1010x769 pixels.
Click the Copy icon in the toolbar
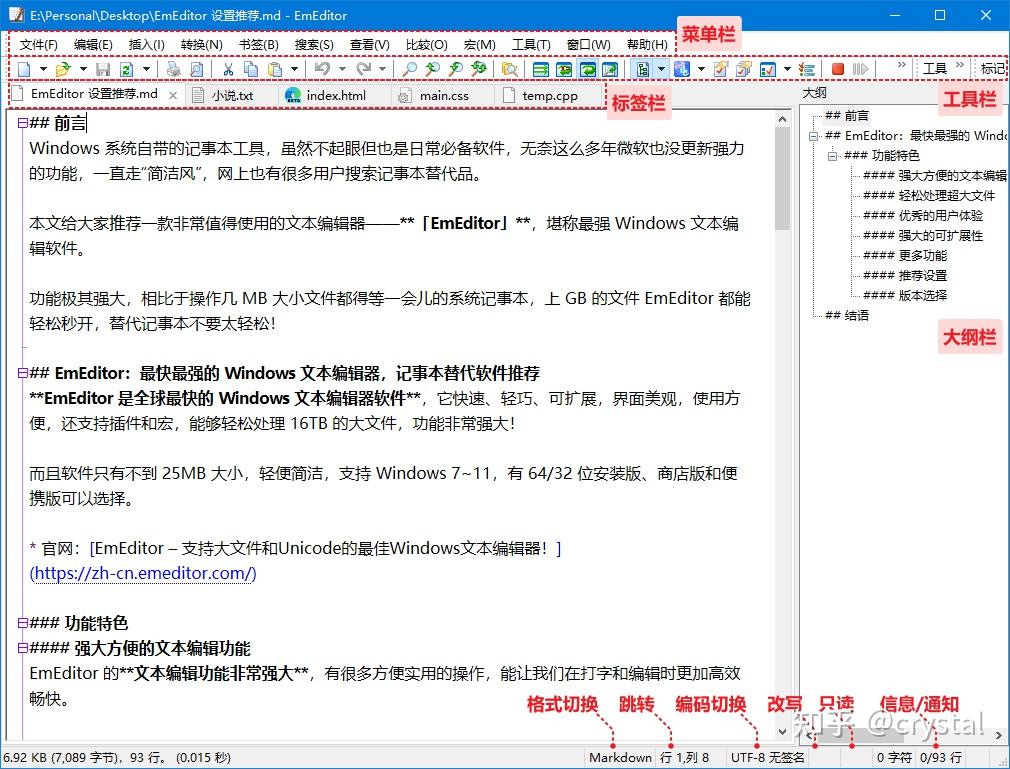pyautogui.click(x=251, y=69)
